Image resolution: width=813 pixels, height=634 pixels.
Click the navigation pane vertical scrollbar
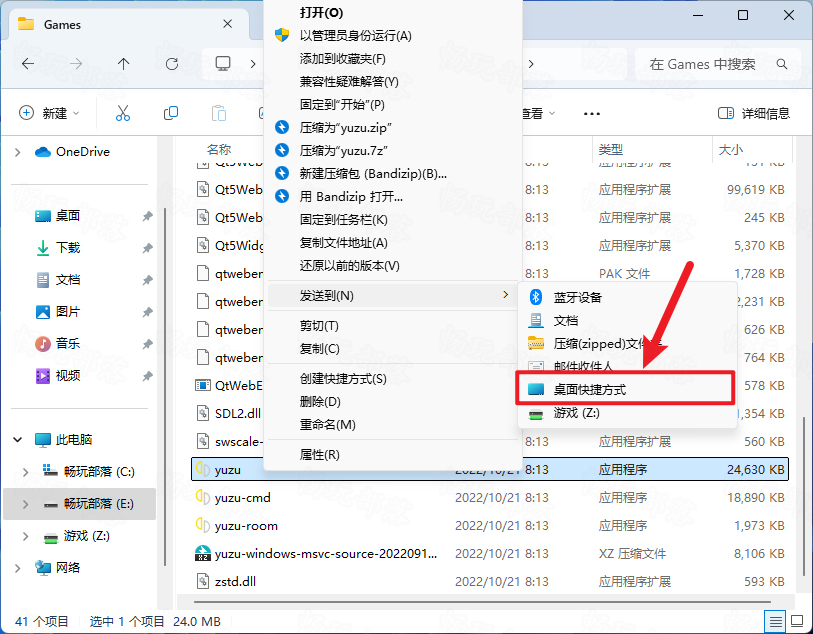(x=165, y=387)
